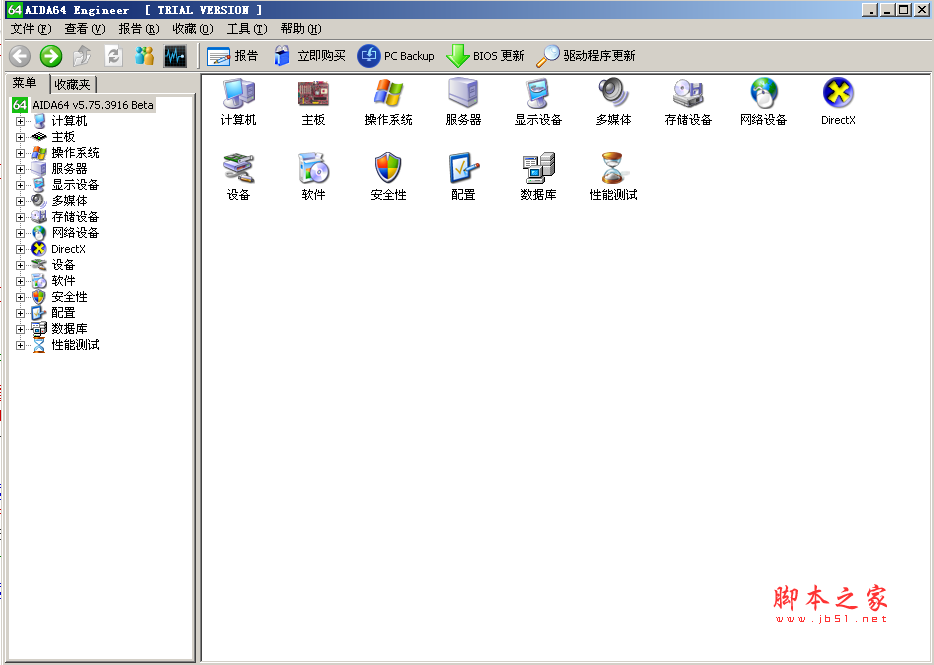934x665 pixels.
Task: Click the 驱动程序更新 toolbar button
Action: 586,56
